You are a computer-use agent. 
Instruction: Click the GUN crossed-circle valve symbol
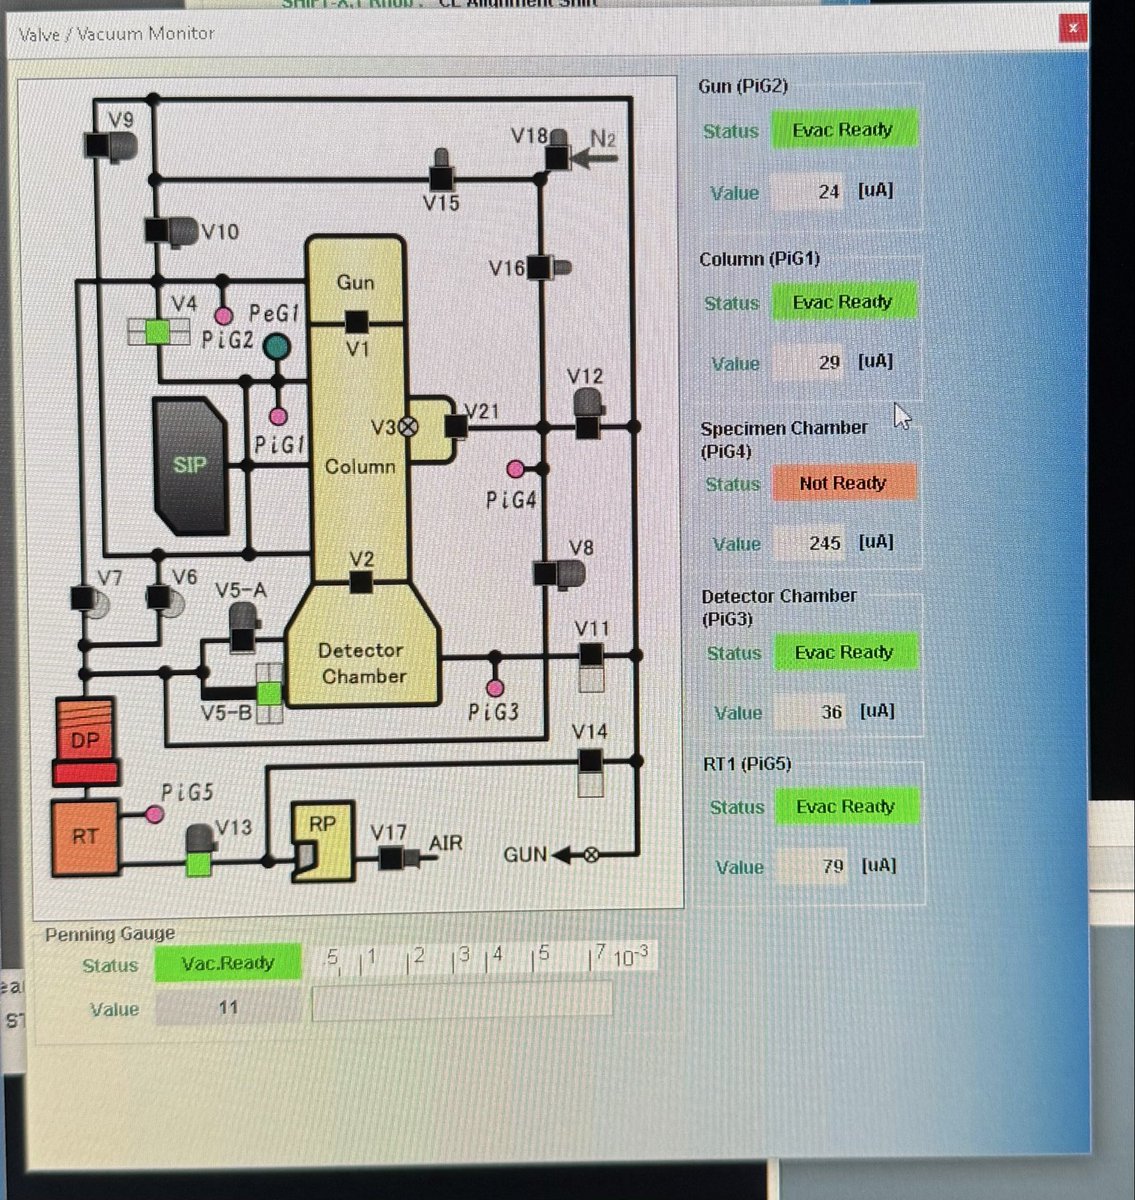(x=591, y=855)
